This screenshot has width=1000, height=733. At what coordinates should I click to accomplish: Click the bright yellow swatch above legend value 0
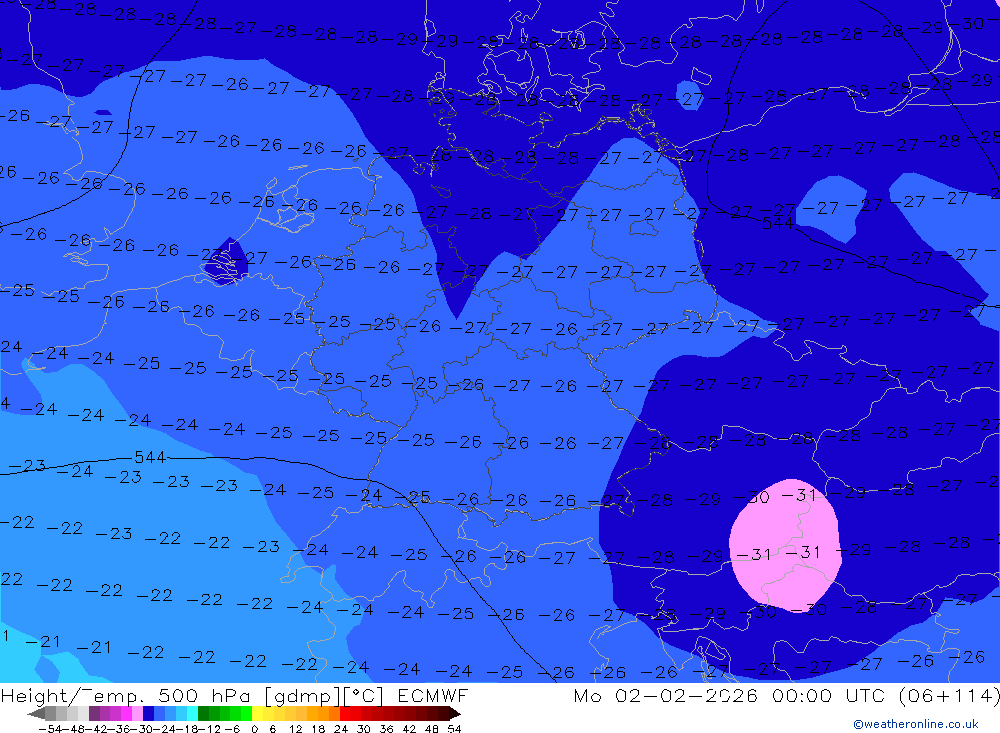[257, 713]
